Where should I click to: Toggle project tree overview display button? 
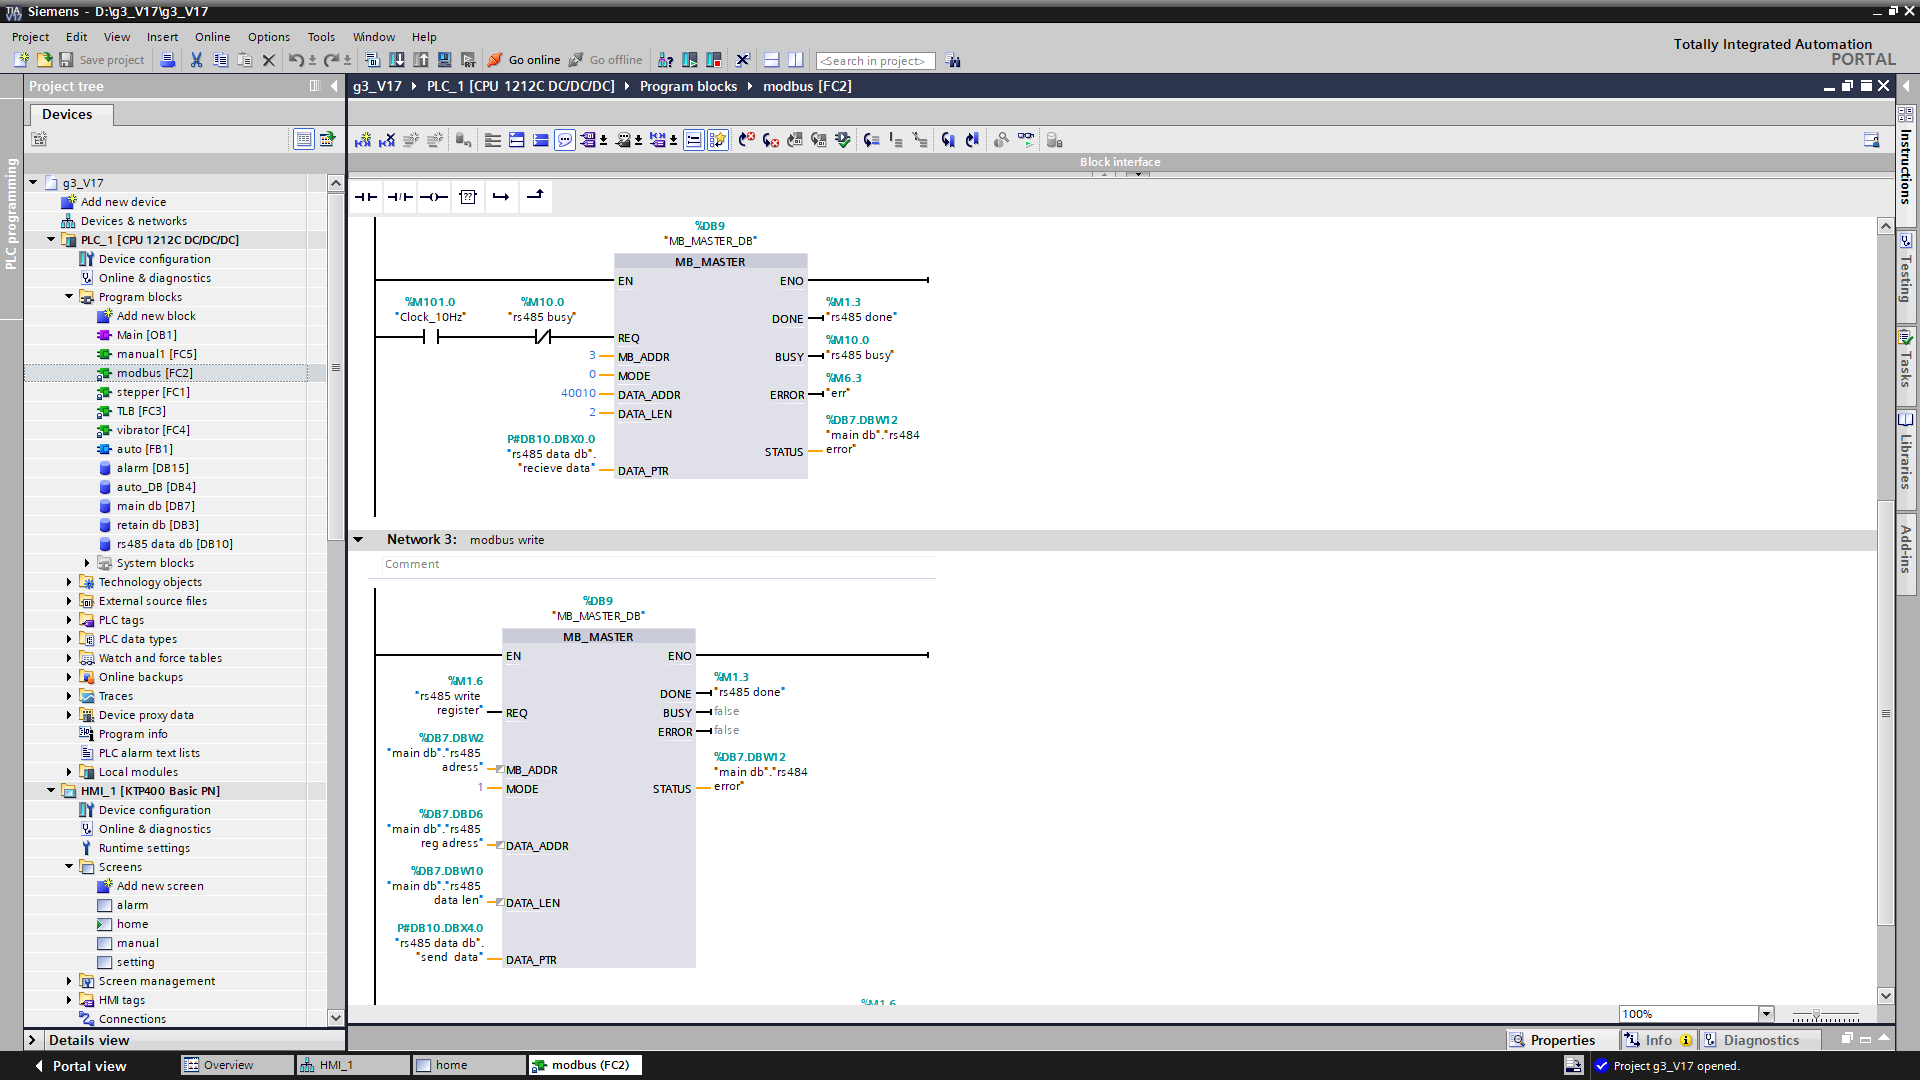(304, 139)
